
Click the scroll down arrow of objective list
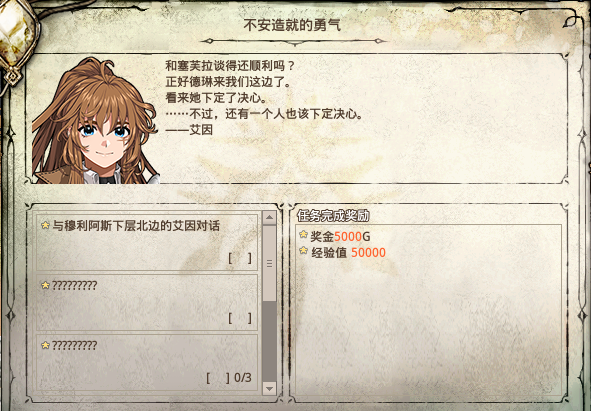269,388
